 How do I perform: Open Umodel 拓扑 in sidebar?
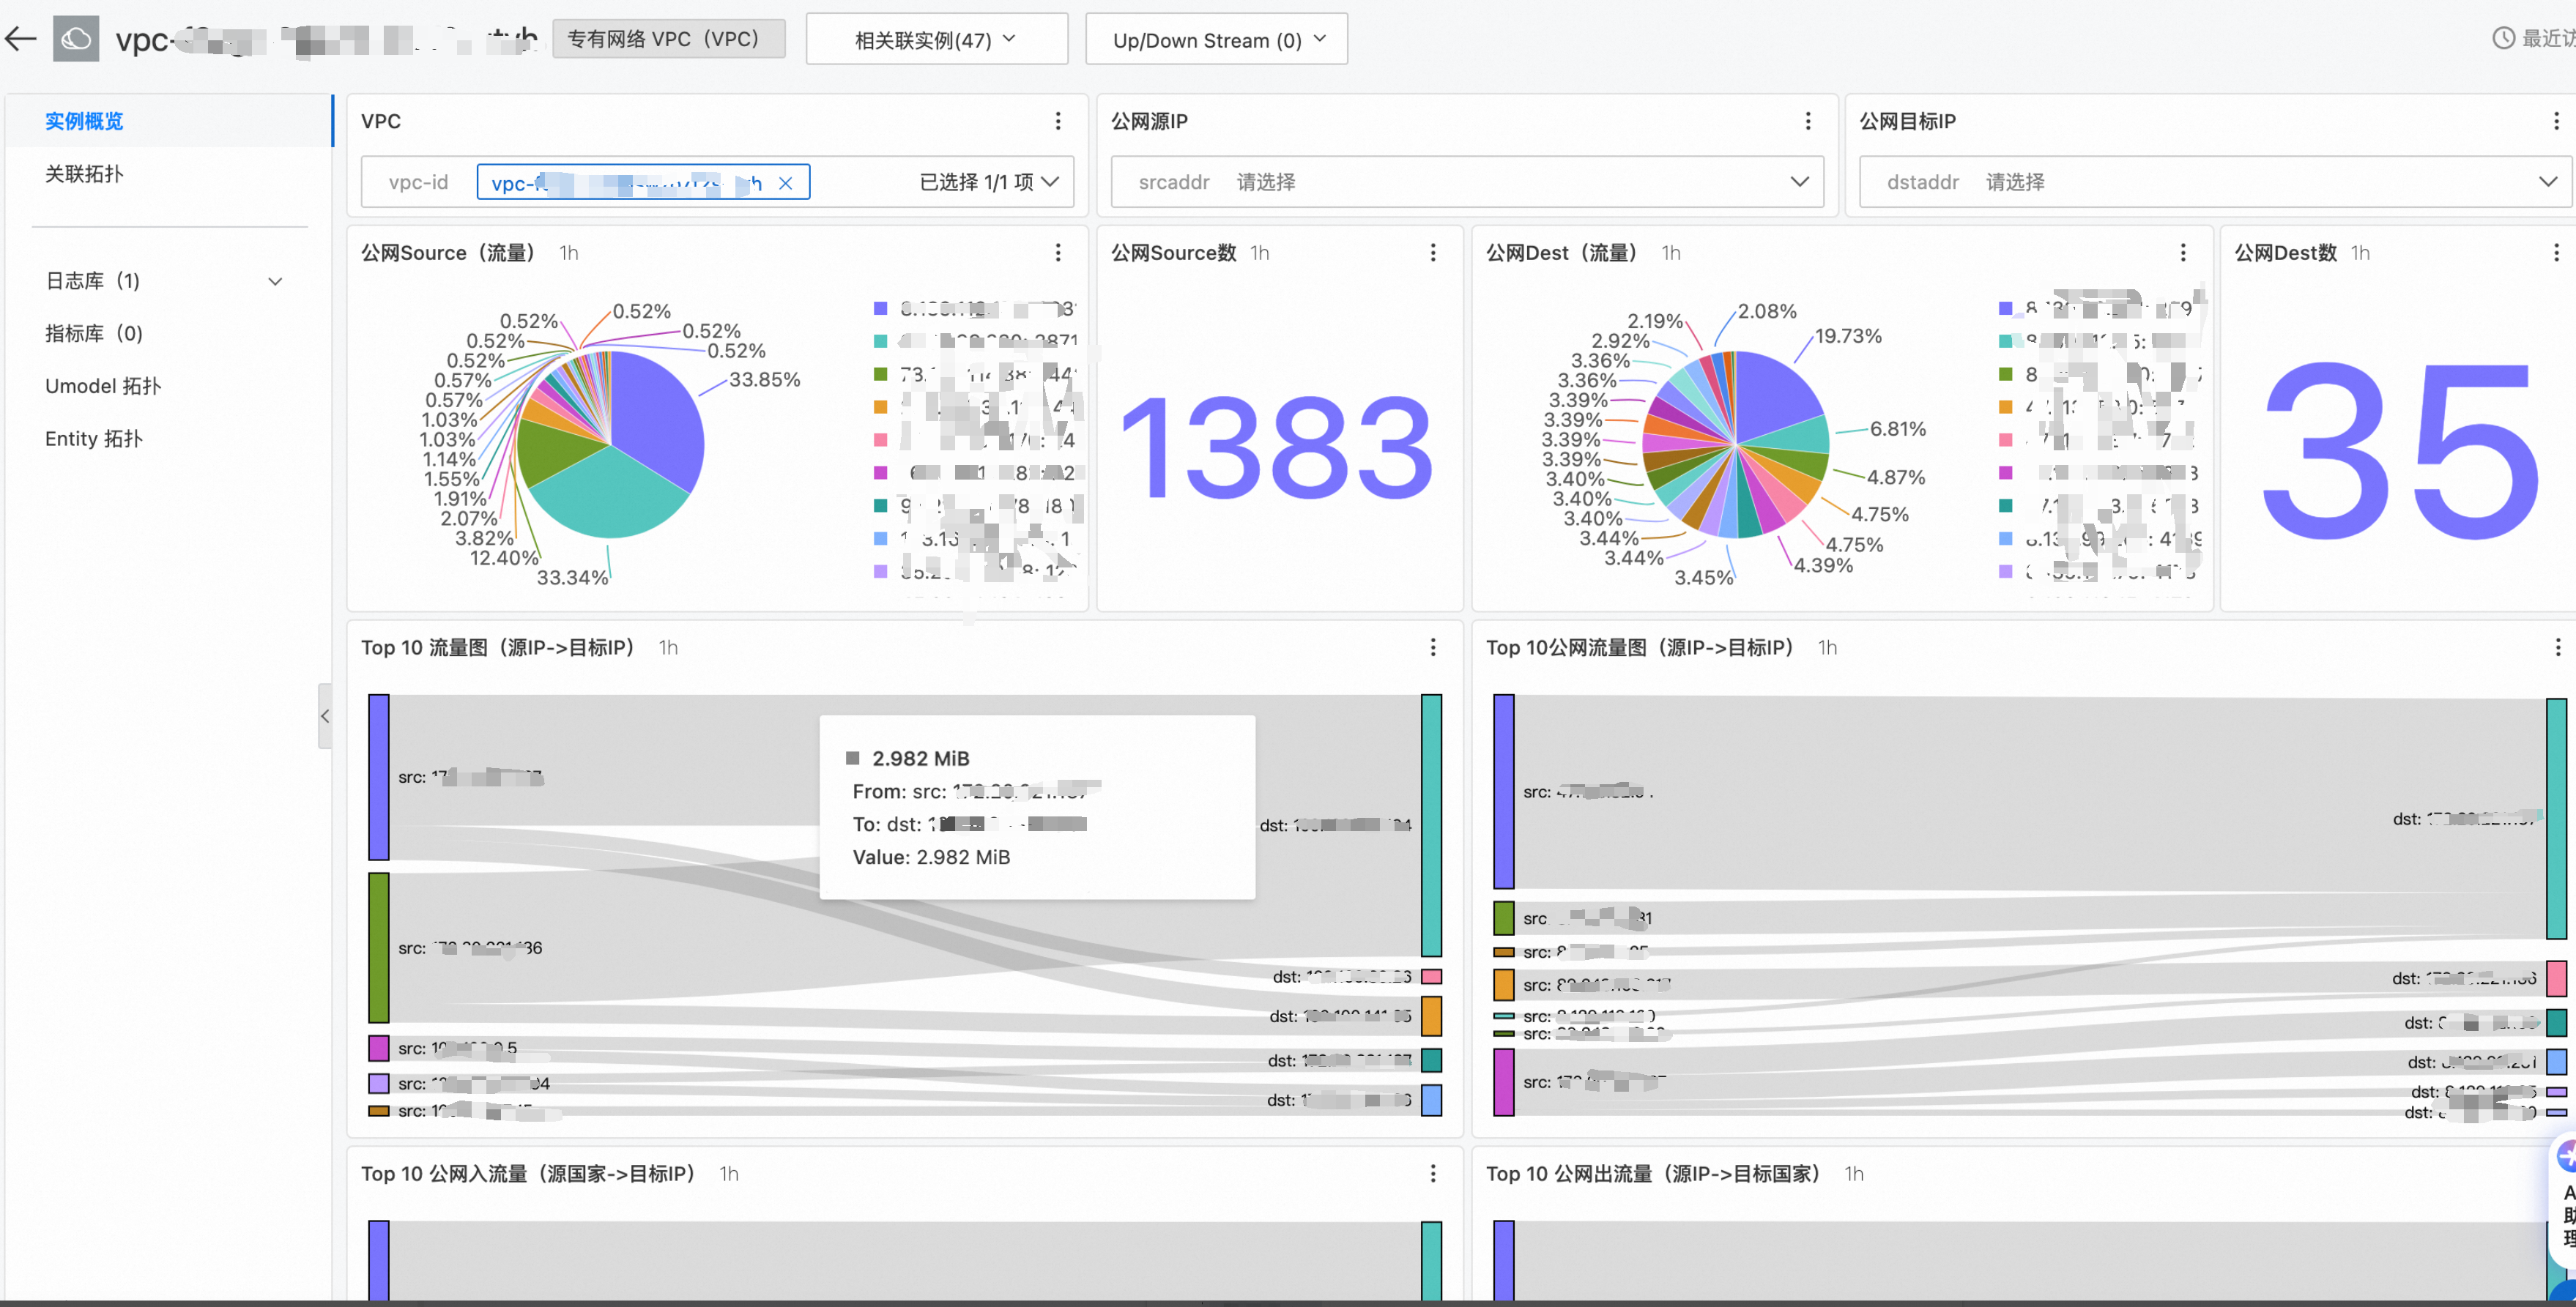point(103,386)
